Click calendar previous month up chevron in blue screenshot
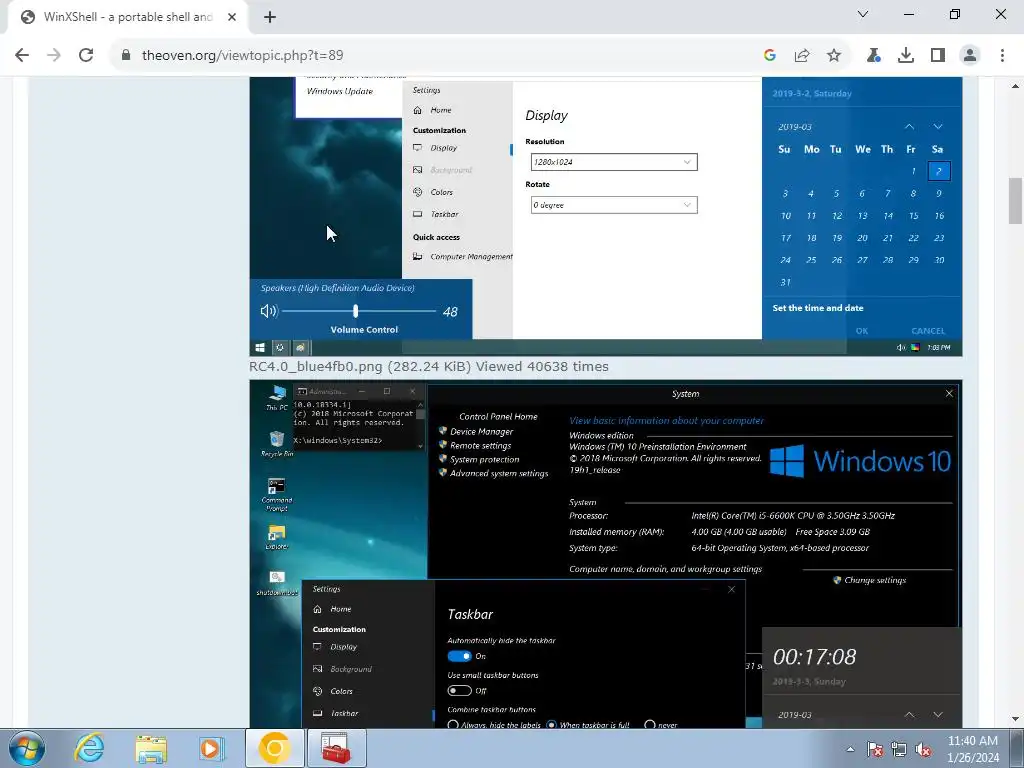The image size is (1024, 768). coord(909,127)
